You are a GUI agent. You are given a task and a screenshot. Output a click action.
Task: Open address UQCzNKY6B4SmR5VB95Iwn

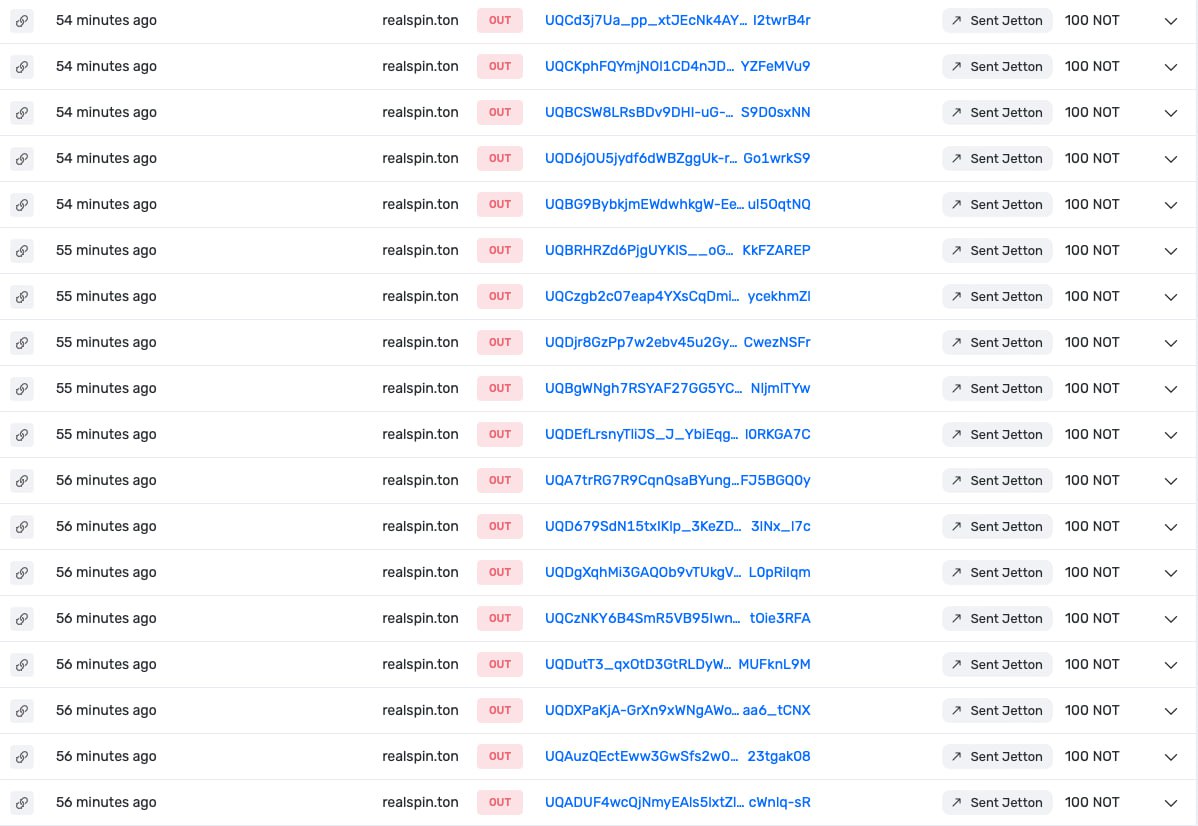pyautogui.click(x=678, y=618)
